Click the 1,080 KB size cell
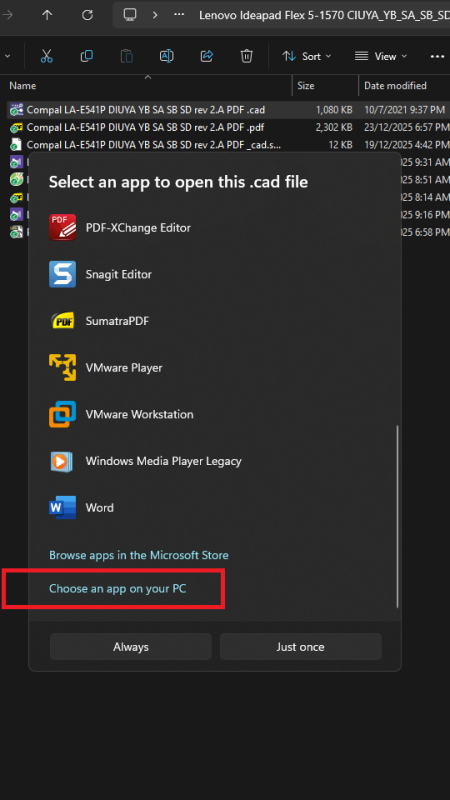This screenshot has height=800, width=450. tap(334, 110)
